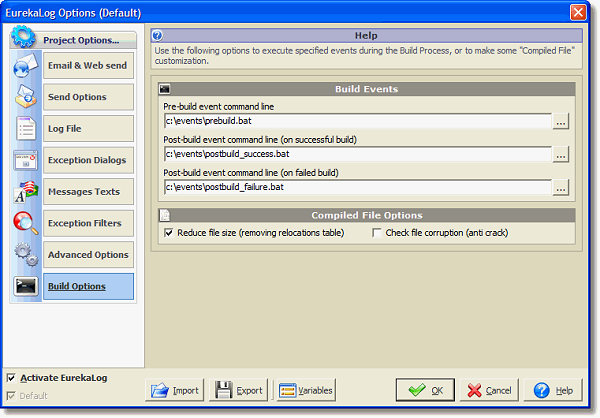Click the Build Events console header icon
Viewport: 600px width, 418px height.
coord(165,89)
